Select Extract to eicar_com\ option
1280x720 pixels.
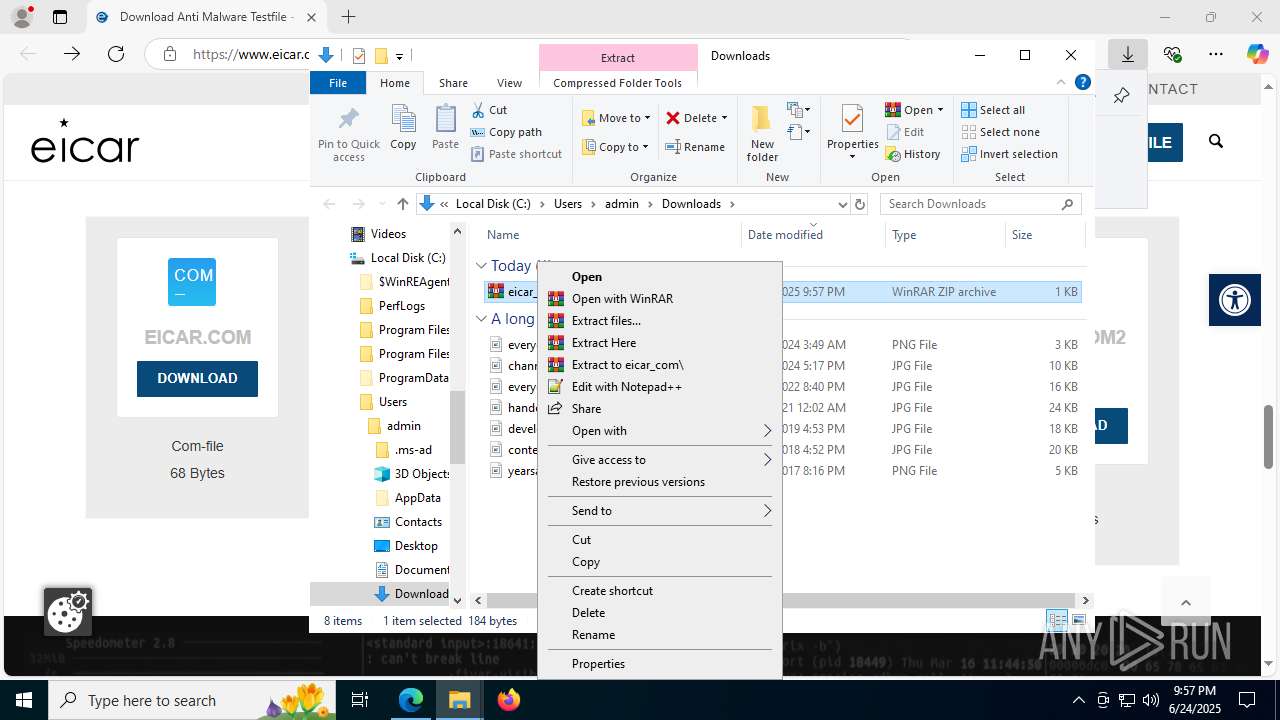[x=660, y=365]
